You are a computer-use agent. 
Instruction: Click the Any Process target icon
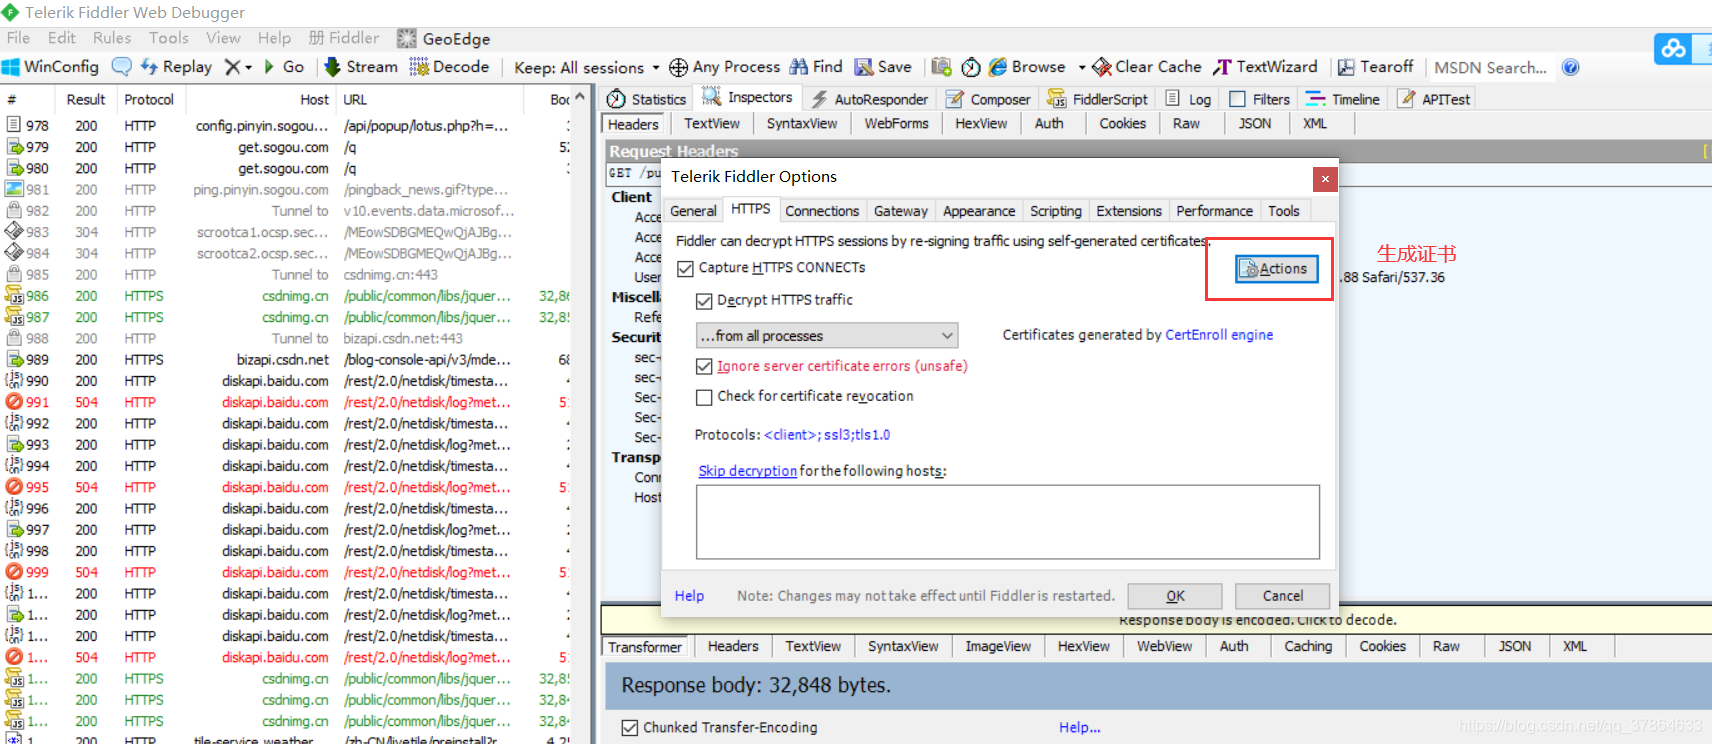click(x=678, y=67)
